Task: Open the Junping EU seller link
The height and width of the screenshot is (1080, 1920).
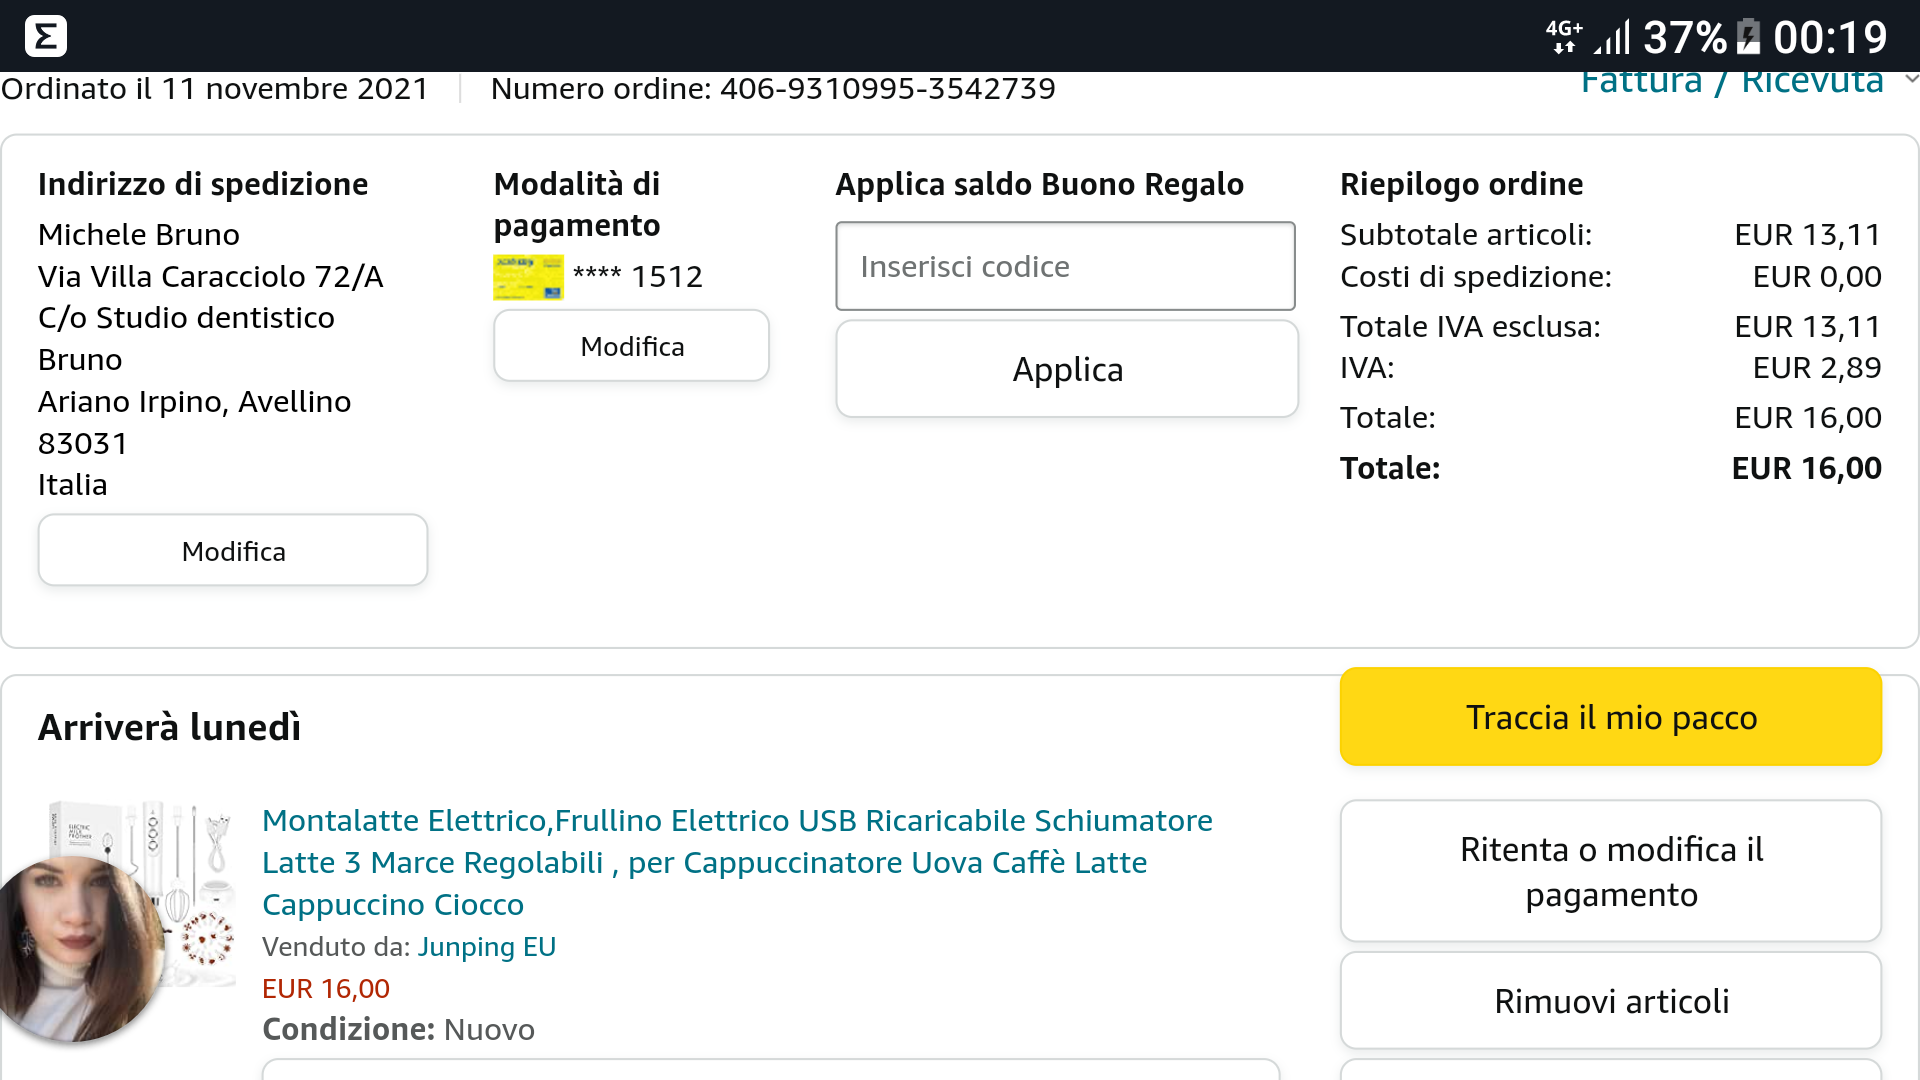Action: (486, 947)
